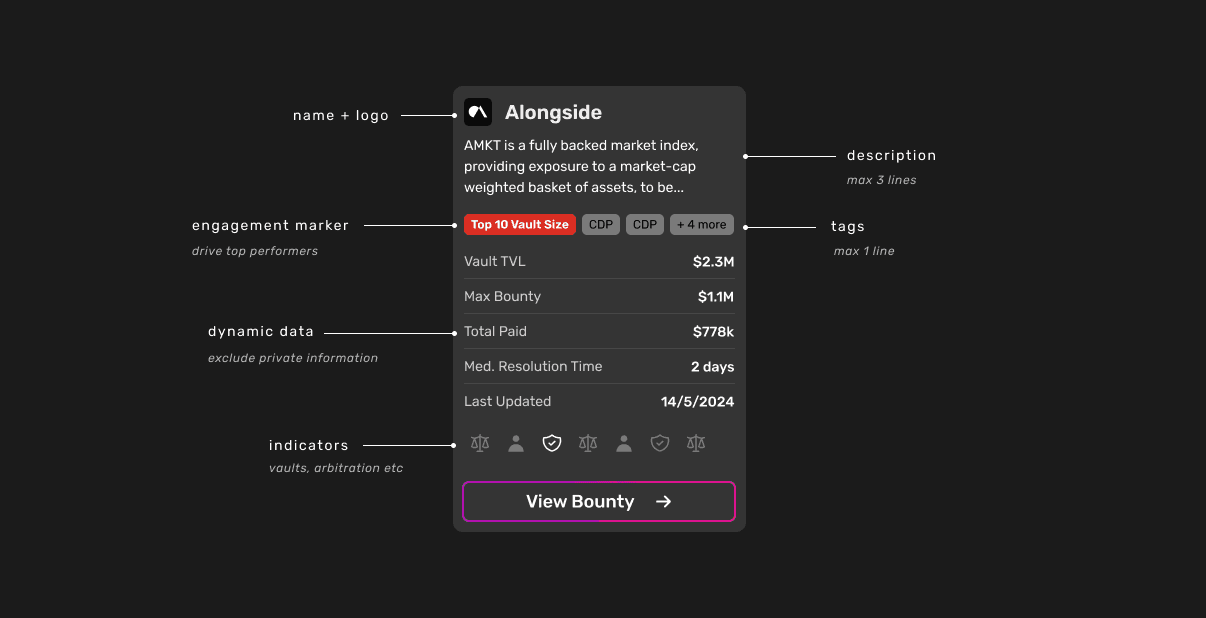Click the 'engagement marker' annotation label
1206x618 pixels.
(x=271, y=226)
